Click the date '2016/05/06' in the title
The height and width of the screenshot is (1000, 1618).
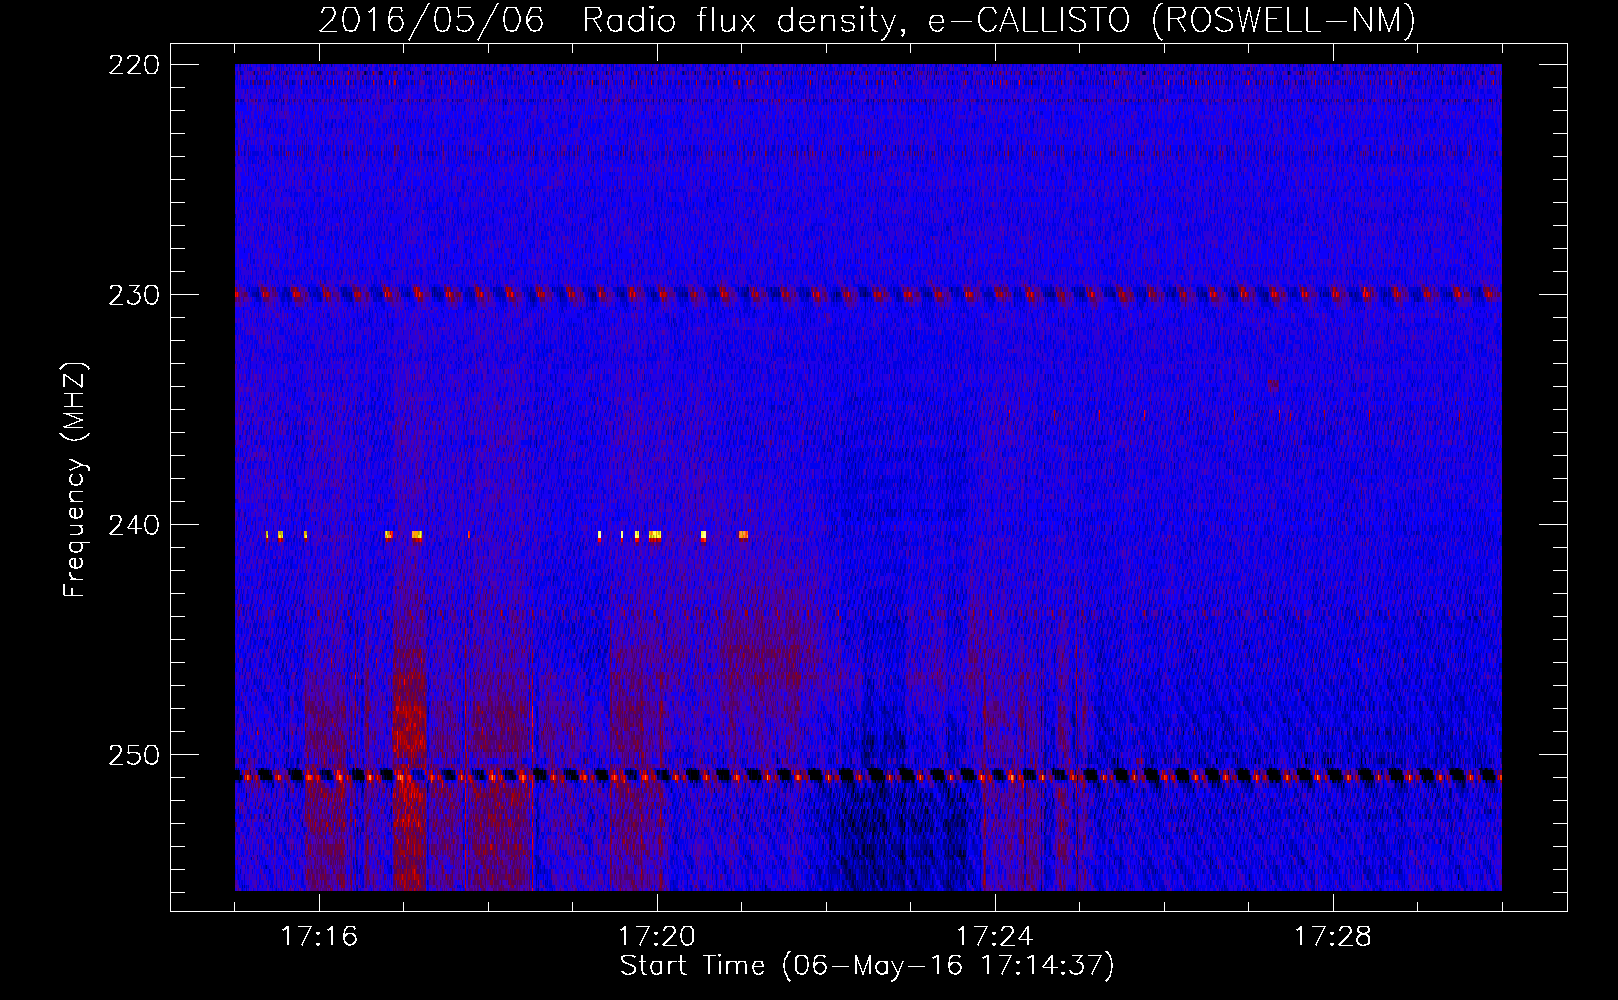(432, 20)
